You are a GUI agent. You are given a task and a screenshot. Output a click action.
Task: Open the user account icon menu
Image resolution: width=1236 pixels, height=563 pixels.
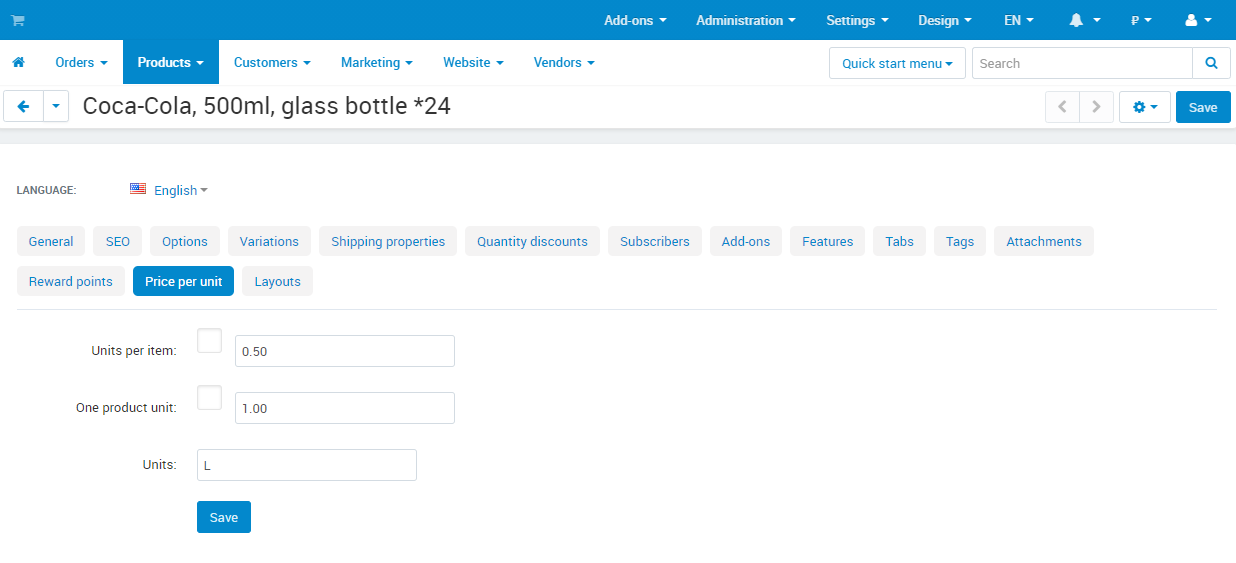pyautogui.click(x=1198, y=20)
